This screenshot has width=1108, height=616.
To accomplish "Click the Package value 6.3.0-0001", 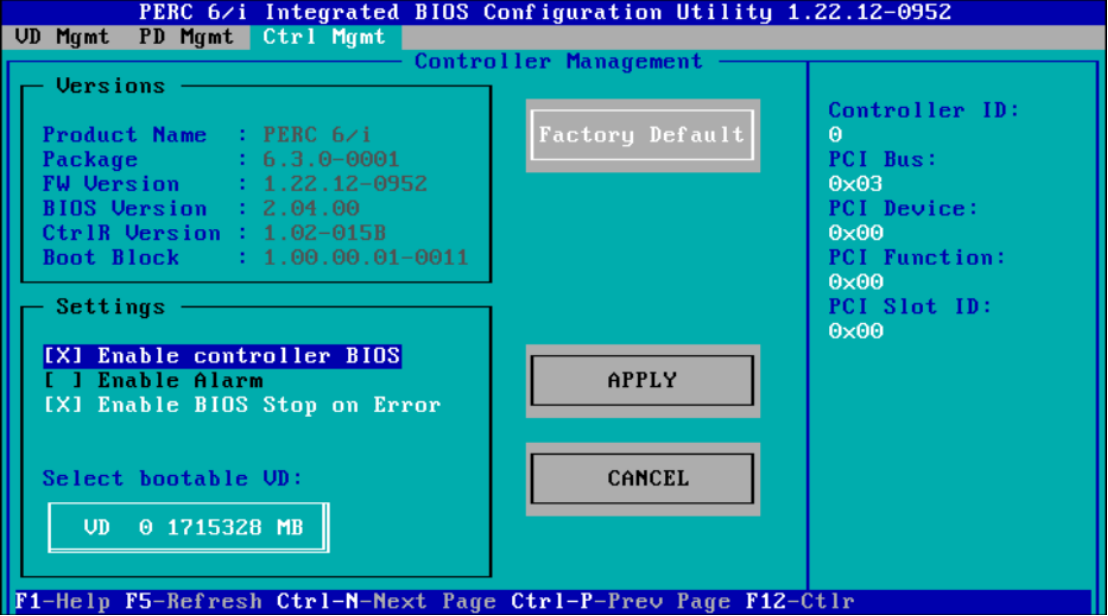I will coord(331,159).
